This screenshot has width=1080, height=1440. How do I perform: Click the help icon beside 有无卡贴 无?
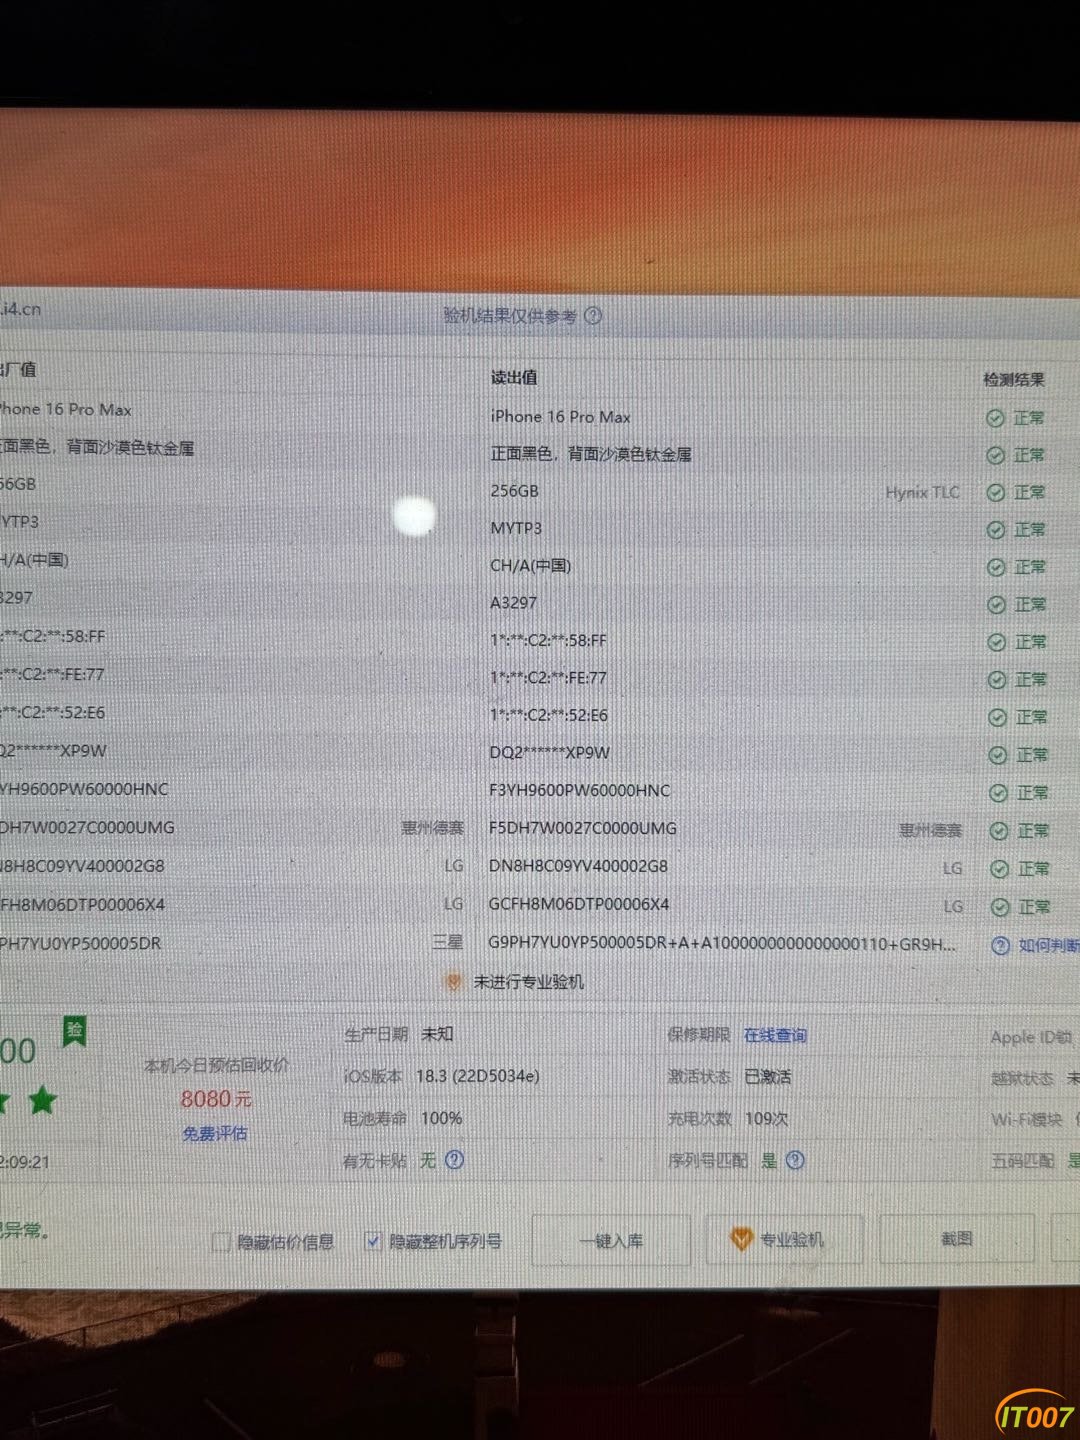pyautogui.click(x=454, y=1160)
